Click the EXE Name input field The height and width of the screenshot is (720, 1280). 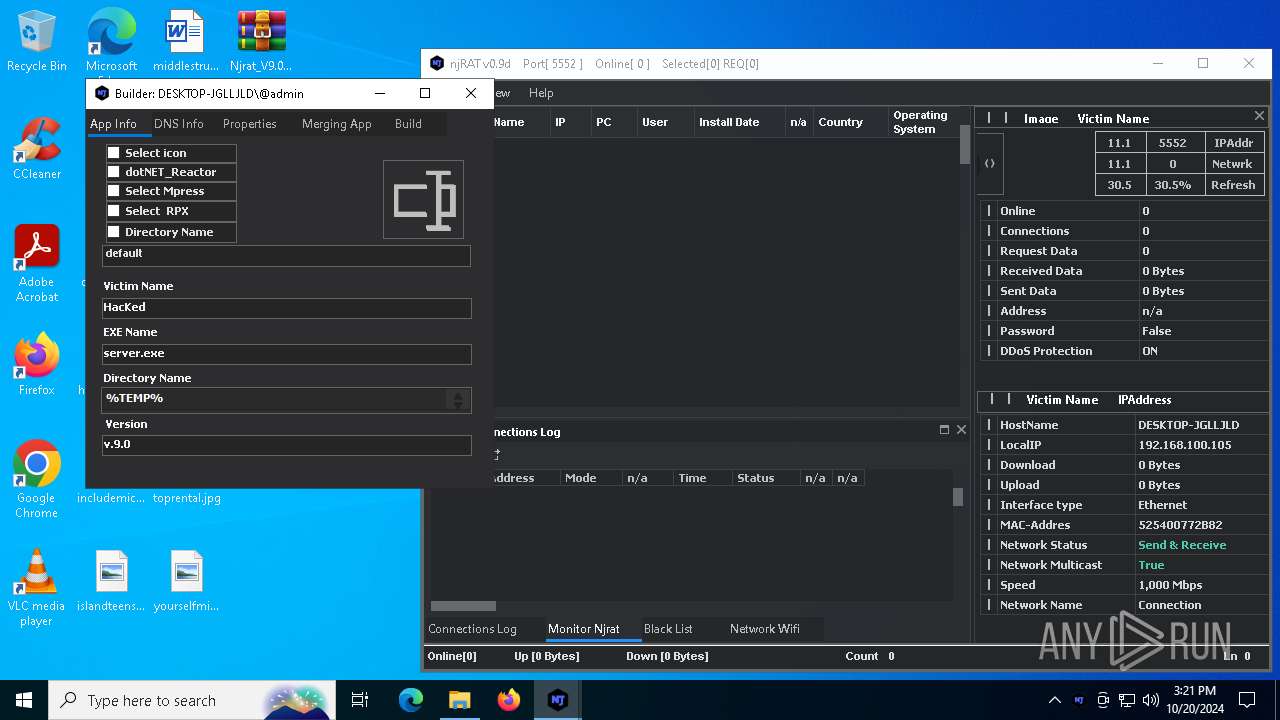click(286, 354)
